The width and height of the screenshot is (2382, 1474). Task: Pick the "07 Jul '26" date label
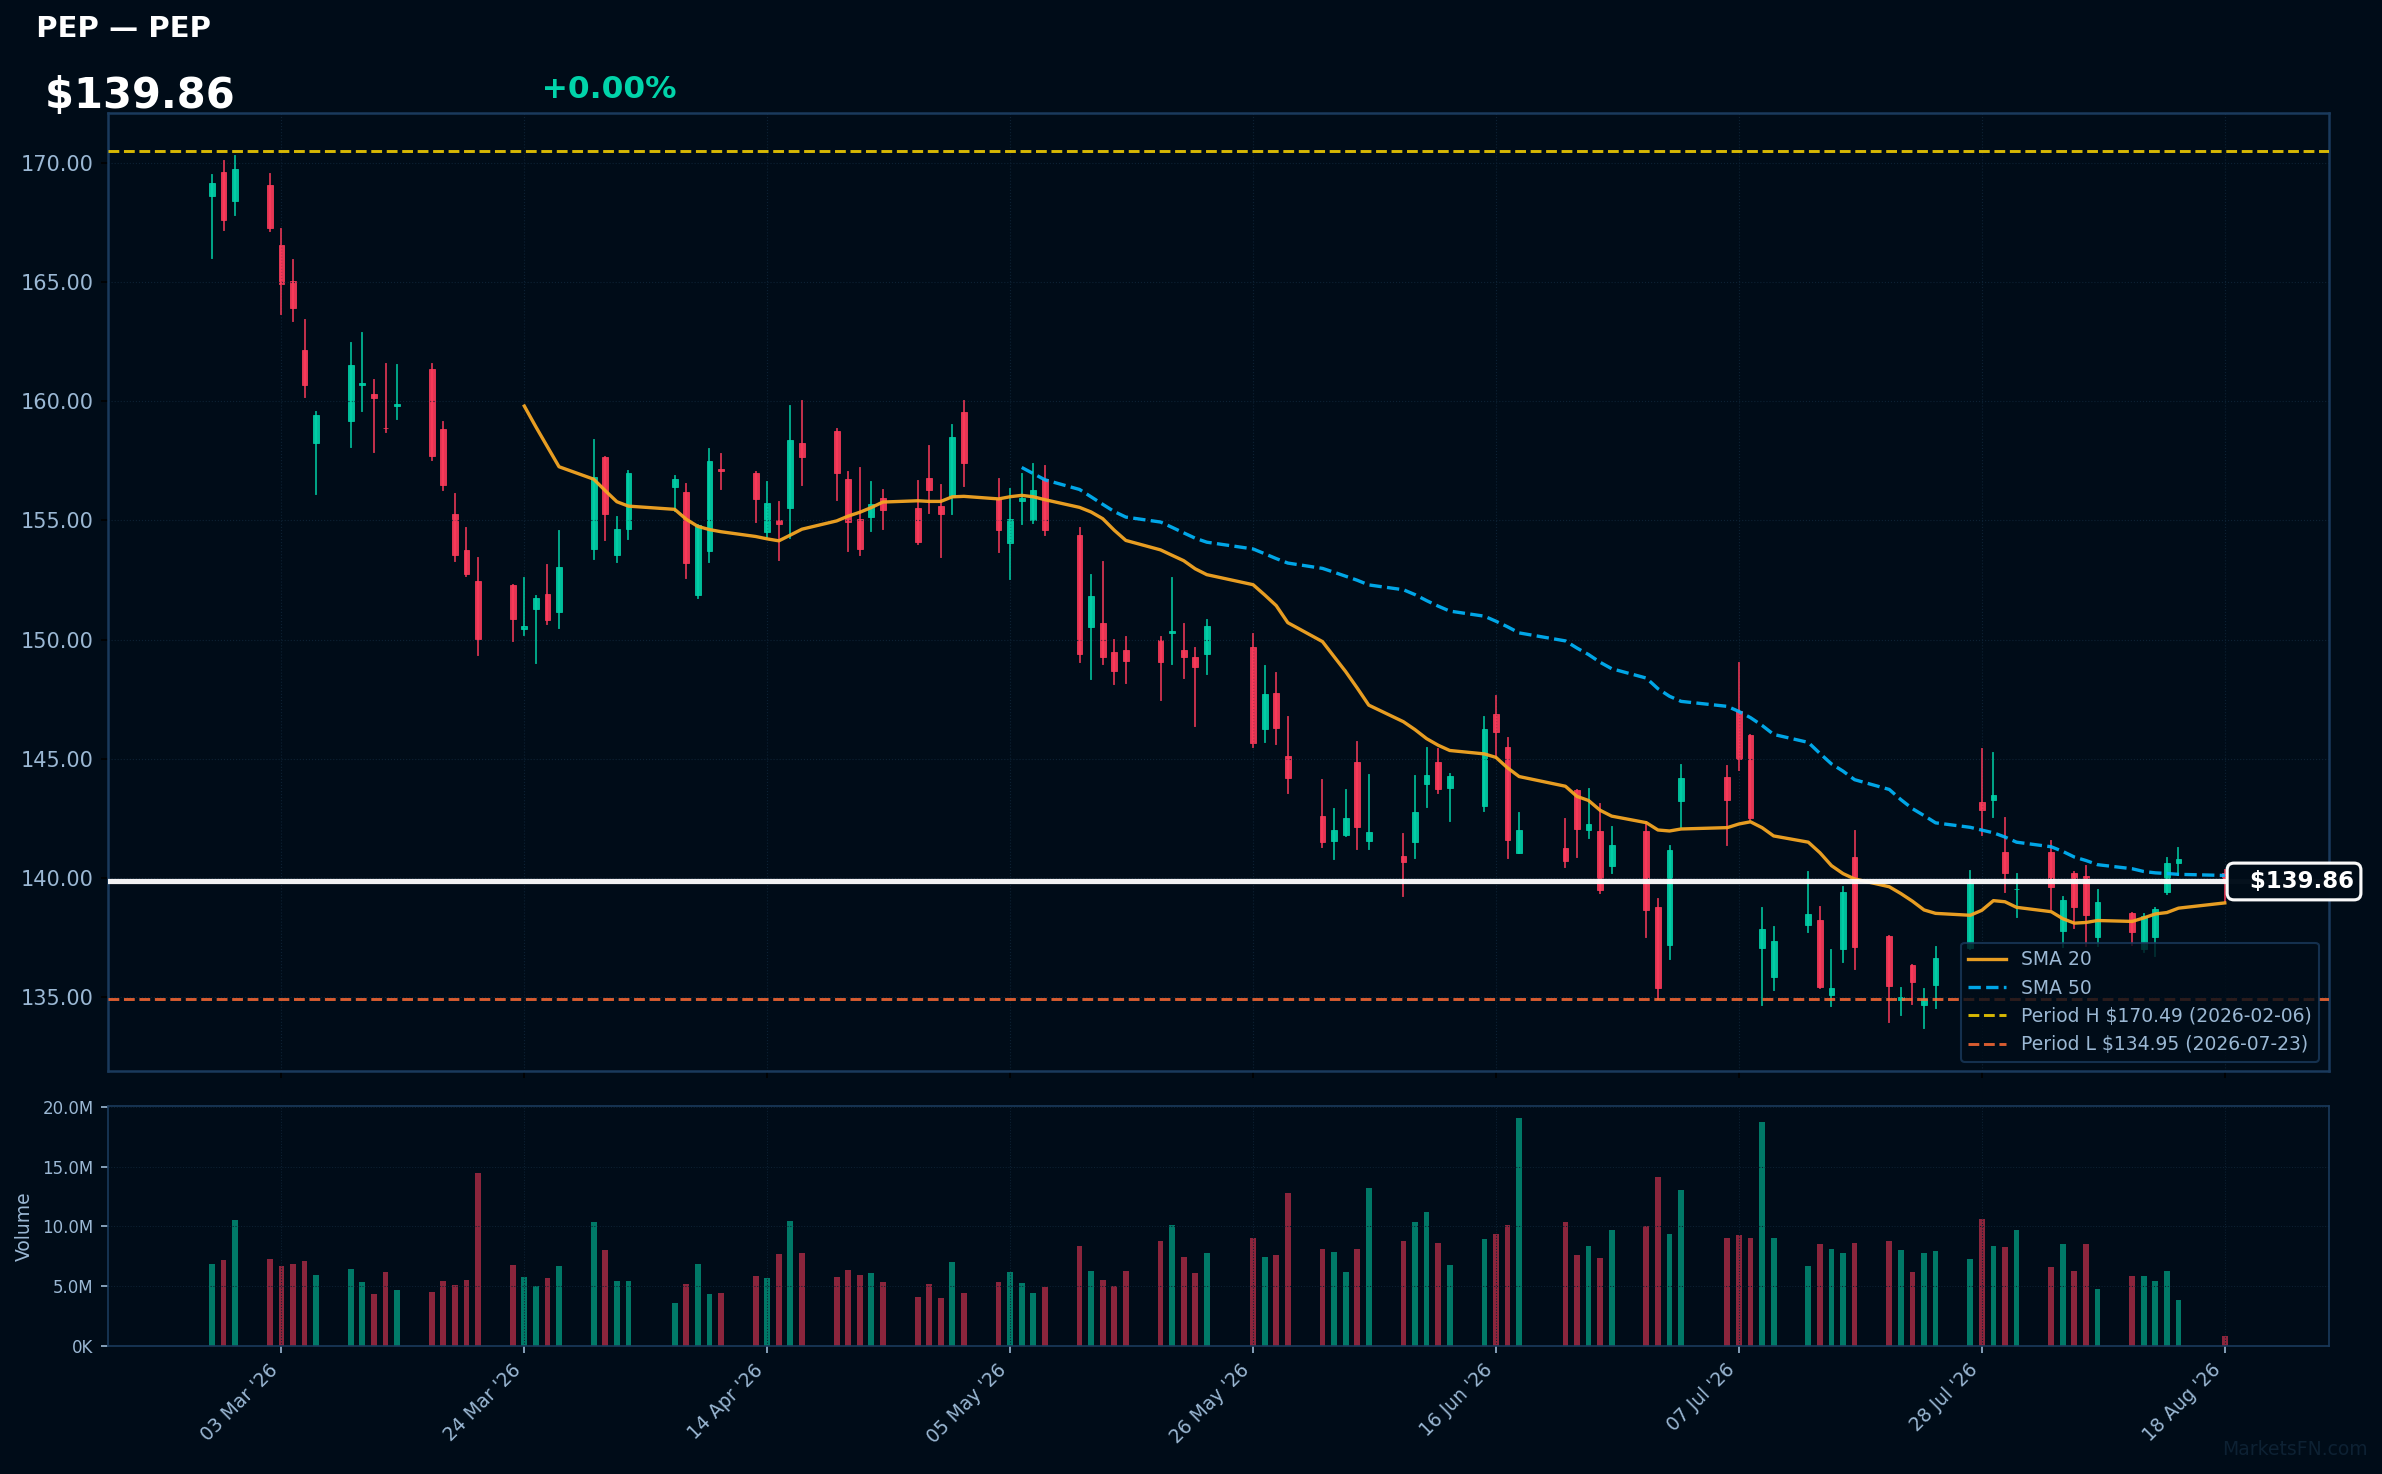[x=1699, y=1398]
